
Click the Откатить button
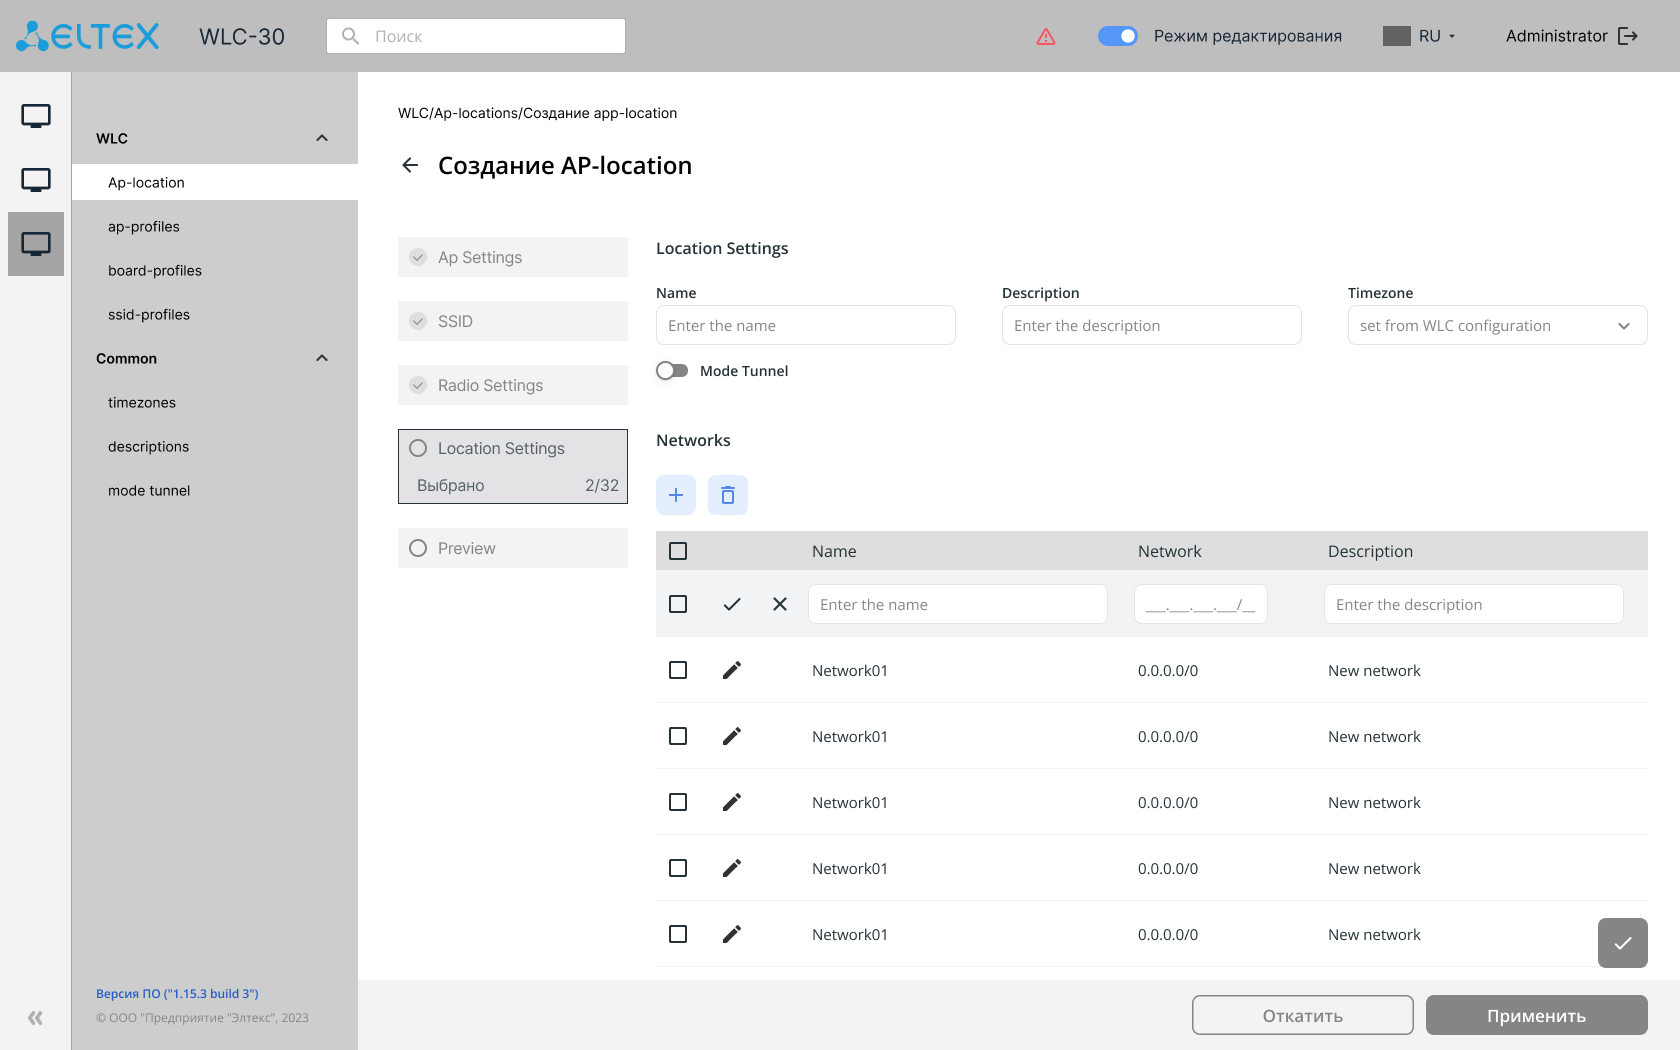pos(1303,1015)
